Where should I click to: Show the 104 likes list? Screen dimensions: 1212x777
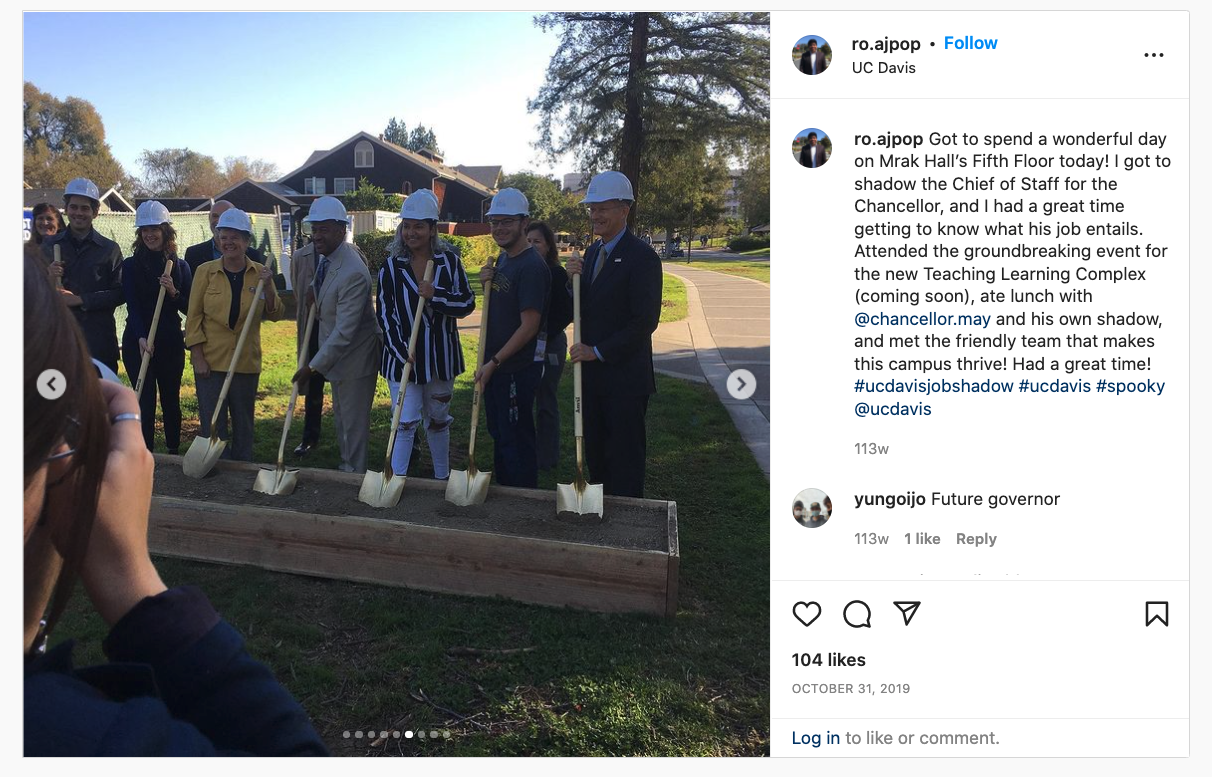[x=829, y=660]
